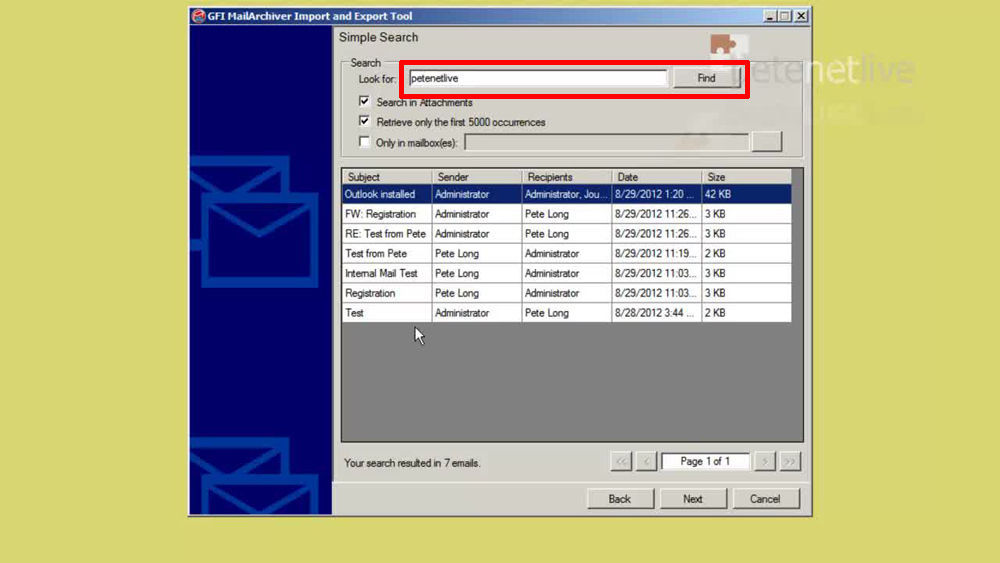The height and width of the screenshot is (563, 1000).
Task: Sort by Date column header
Action: tap(656, 177)
